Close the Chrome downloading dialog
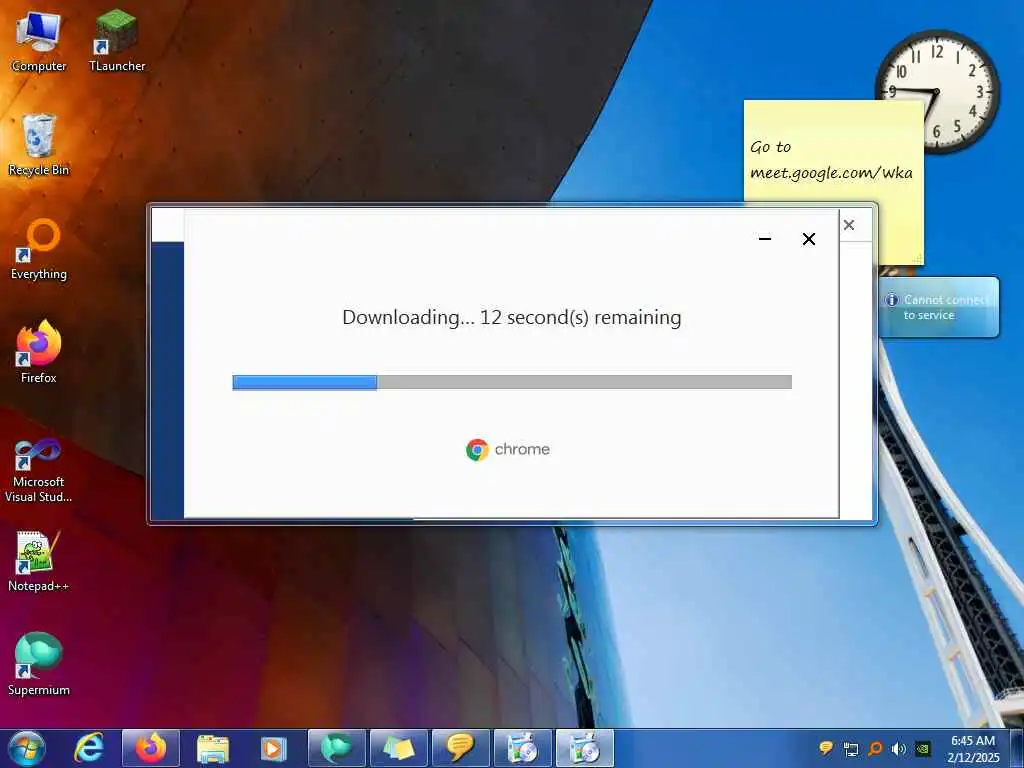Image resolution: width=1024 pixels, height=768 pixels. click(x=808, y=239)
